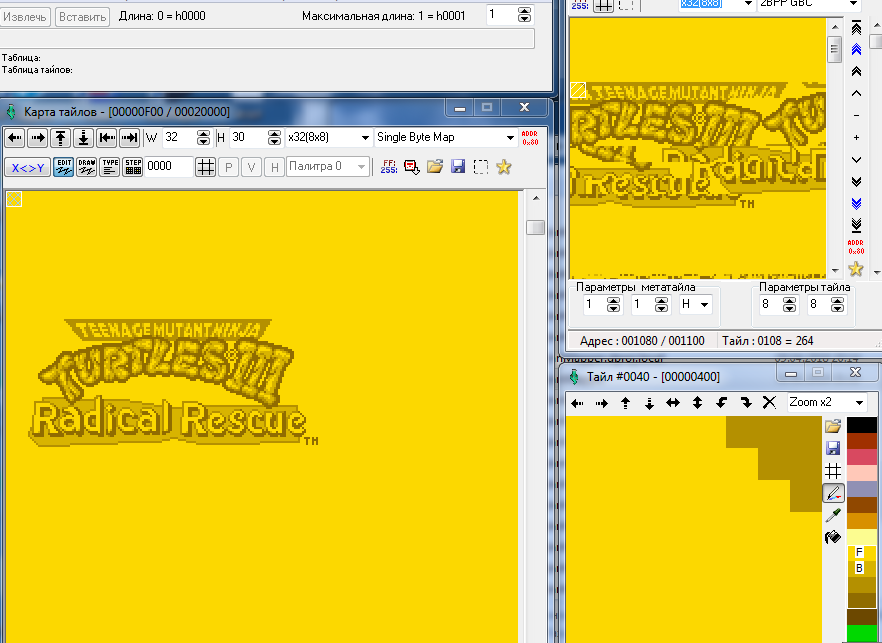This screenshot has width=882, height=643.
Task: Click the star bookmark in tile map toolbar
Action: tap(504, 167)
